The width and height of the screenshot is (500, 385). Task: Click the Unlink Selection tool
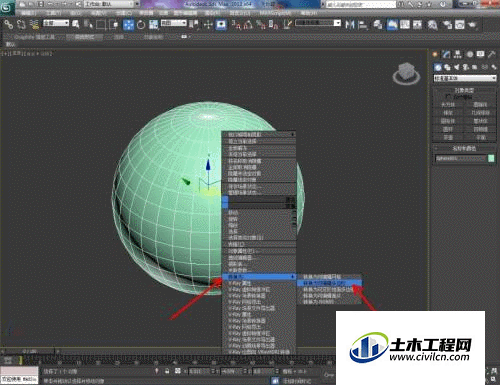point(21,24)
